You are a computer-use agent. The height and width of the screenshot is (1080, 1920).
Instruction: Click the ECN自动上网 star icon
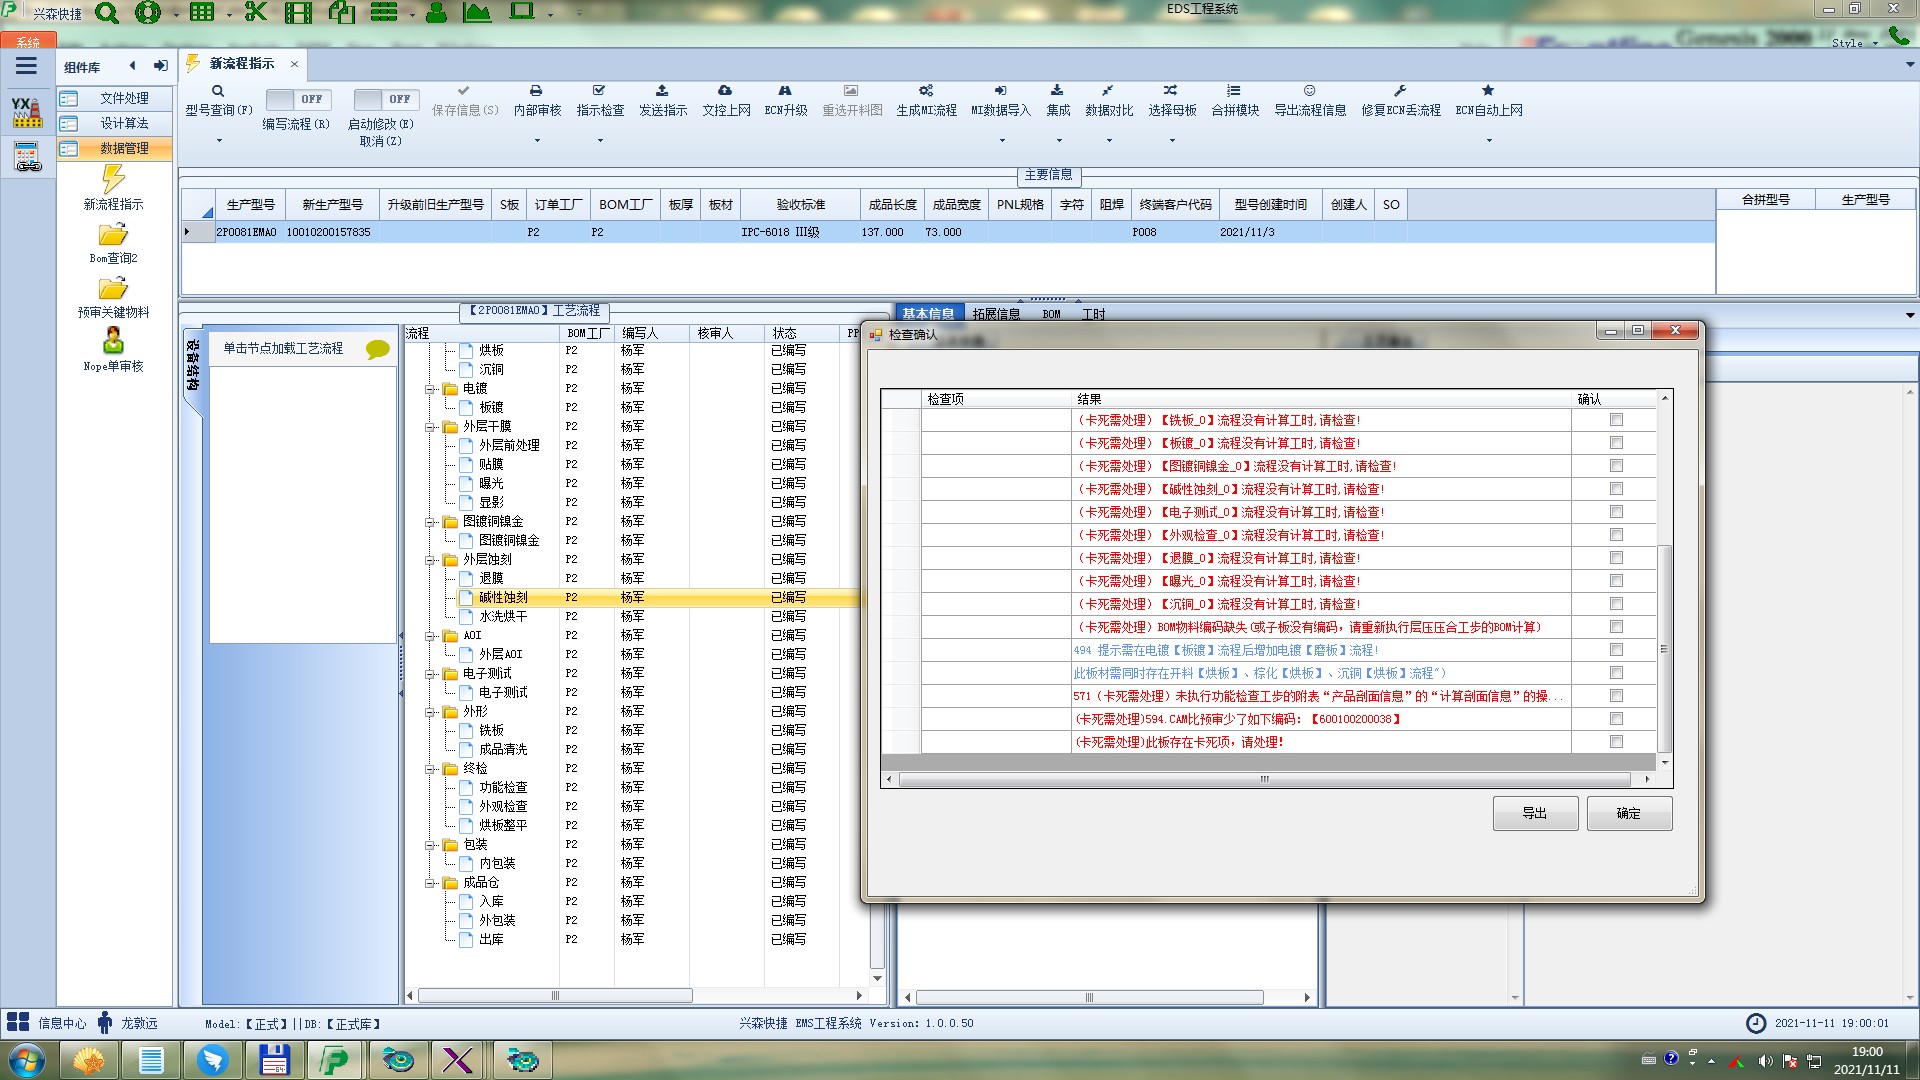[x=1488, y=91]
